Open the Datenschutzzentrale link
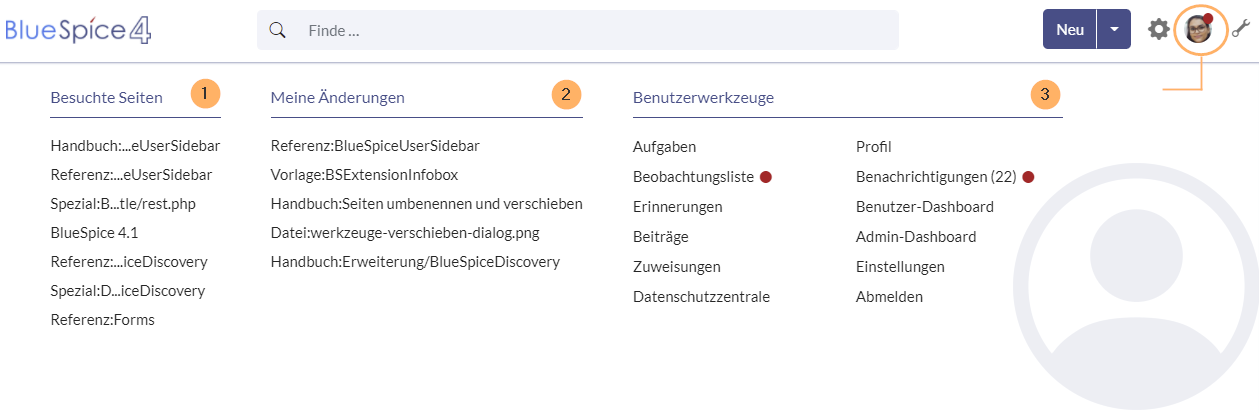 click(701, 297)
